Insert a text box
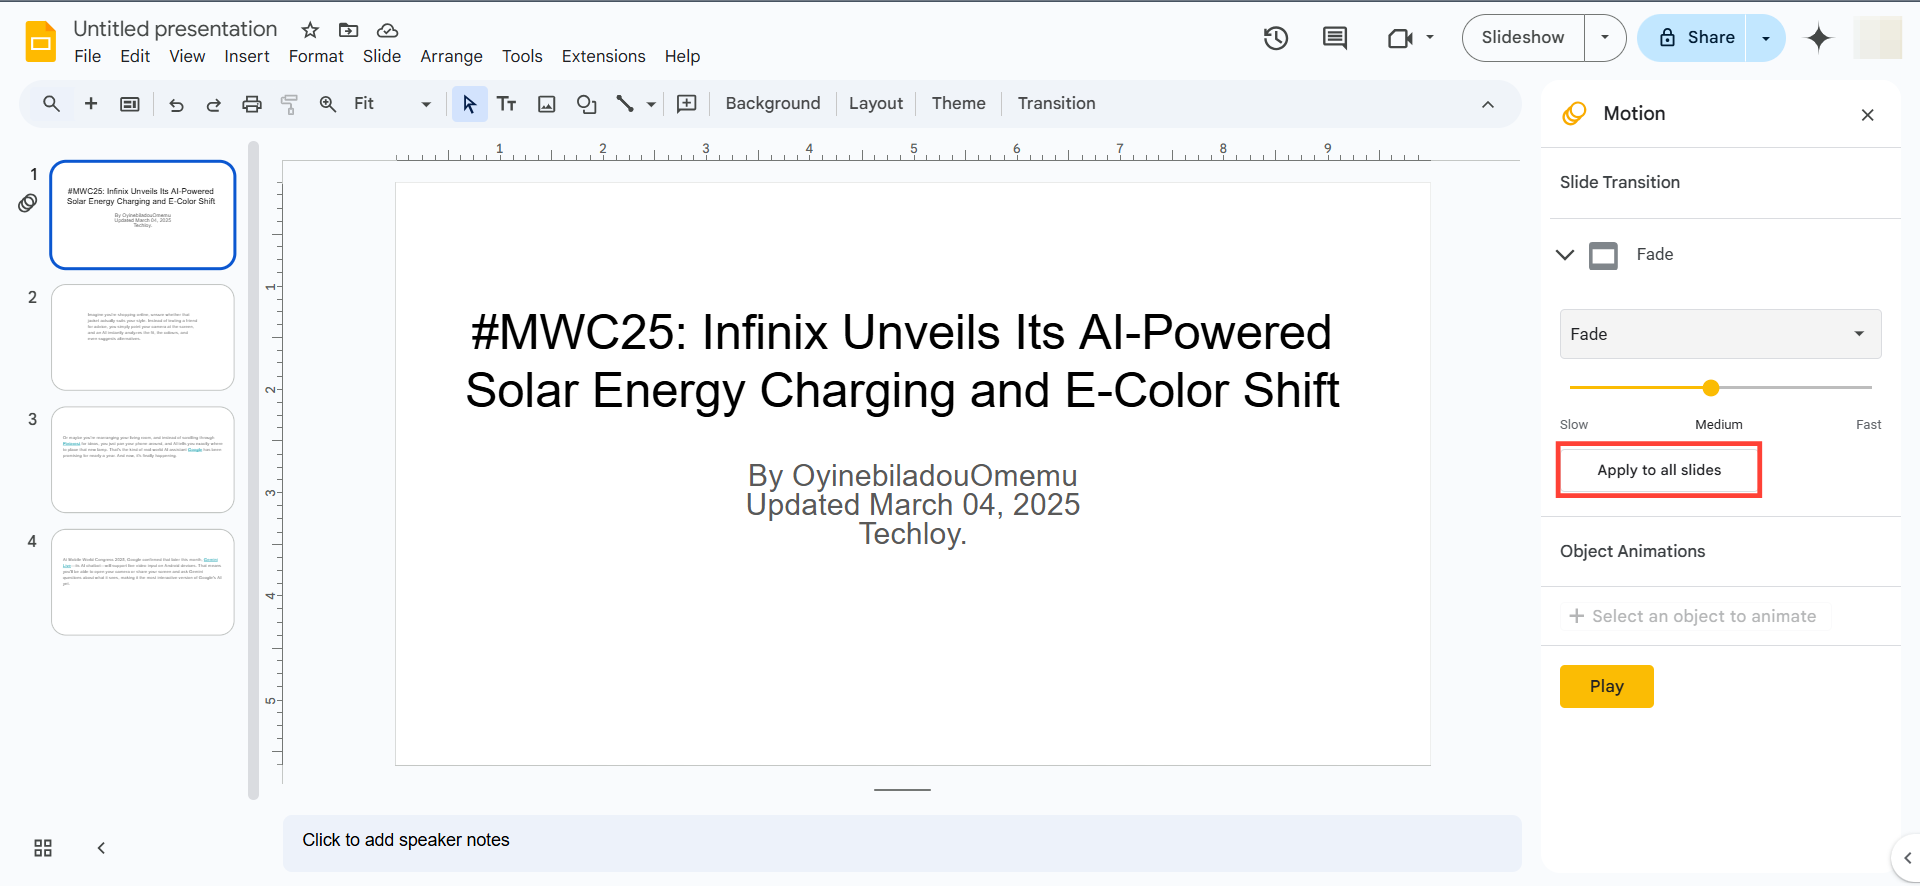 coord(507,104)
